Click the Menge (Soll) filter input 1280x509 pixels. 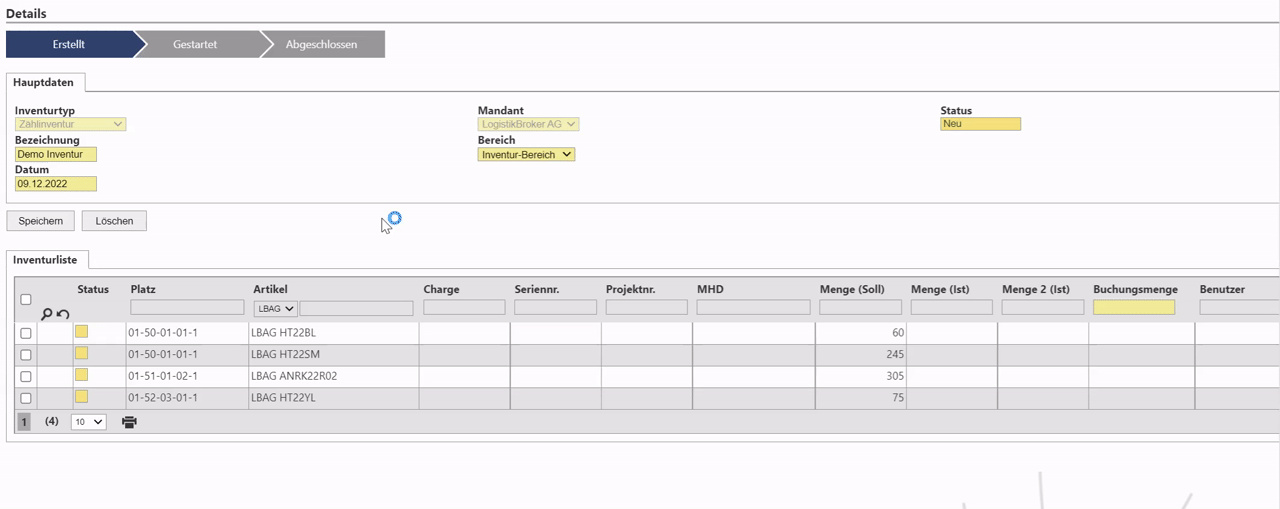860,308
